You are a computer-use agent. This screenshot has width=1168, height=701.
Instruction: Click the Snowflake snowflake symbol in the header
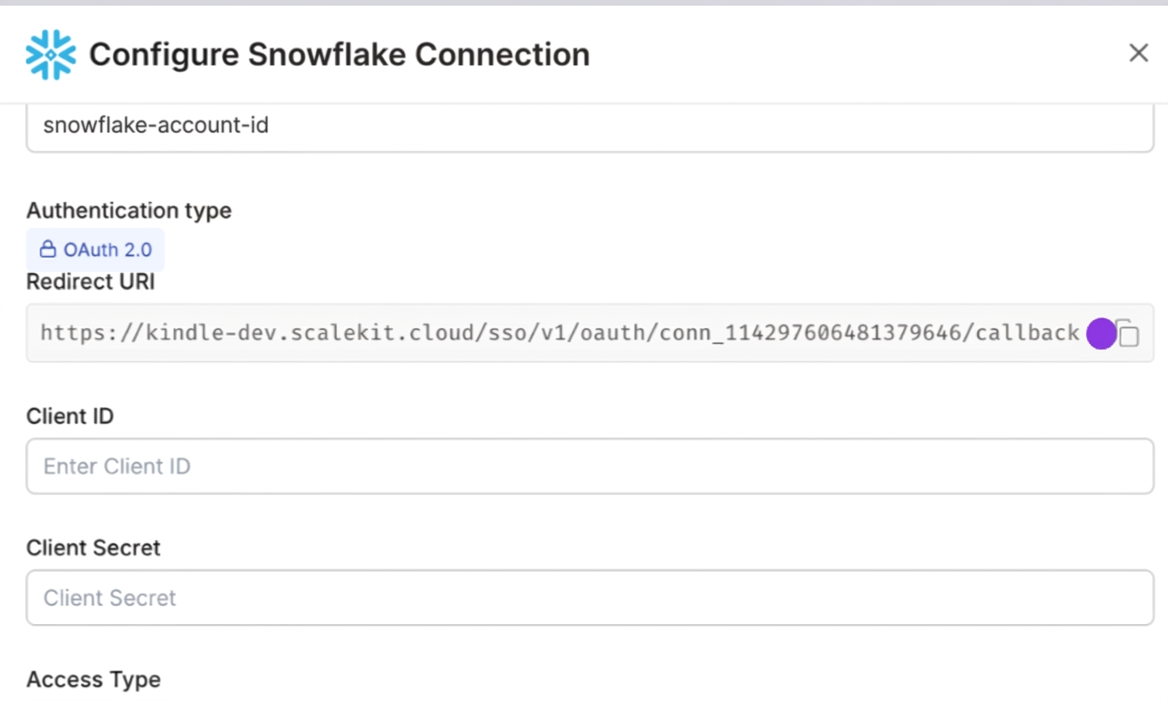coord(49,54)
